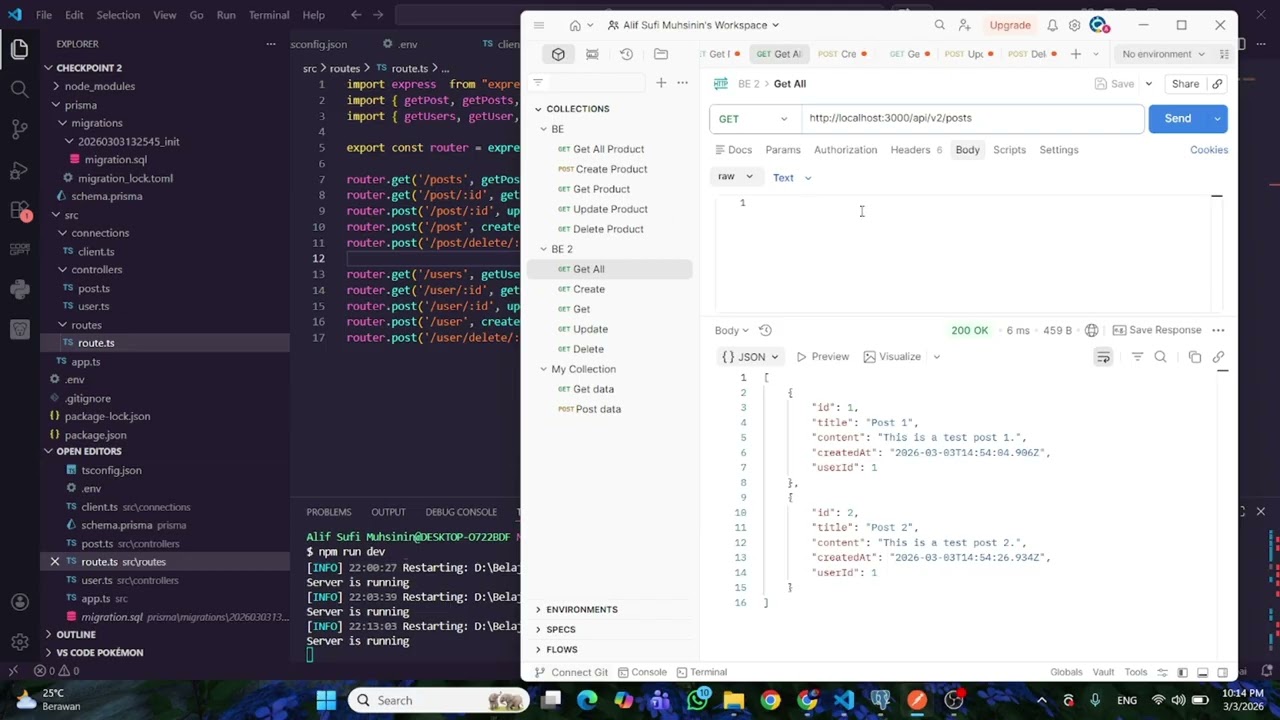Viewport: 1280px width, 720px height.
Task: Search within the response body
Action: pyautogui.click(x=1160, y=357)
